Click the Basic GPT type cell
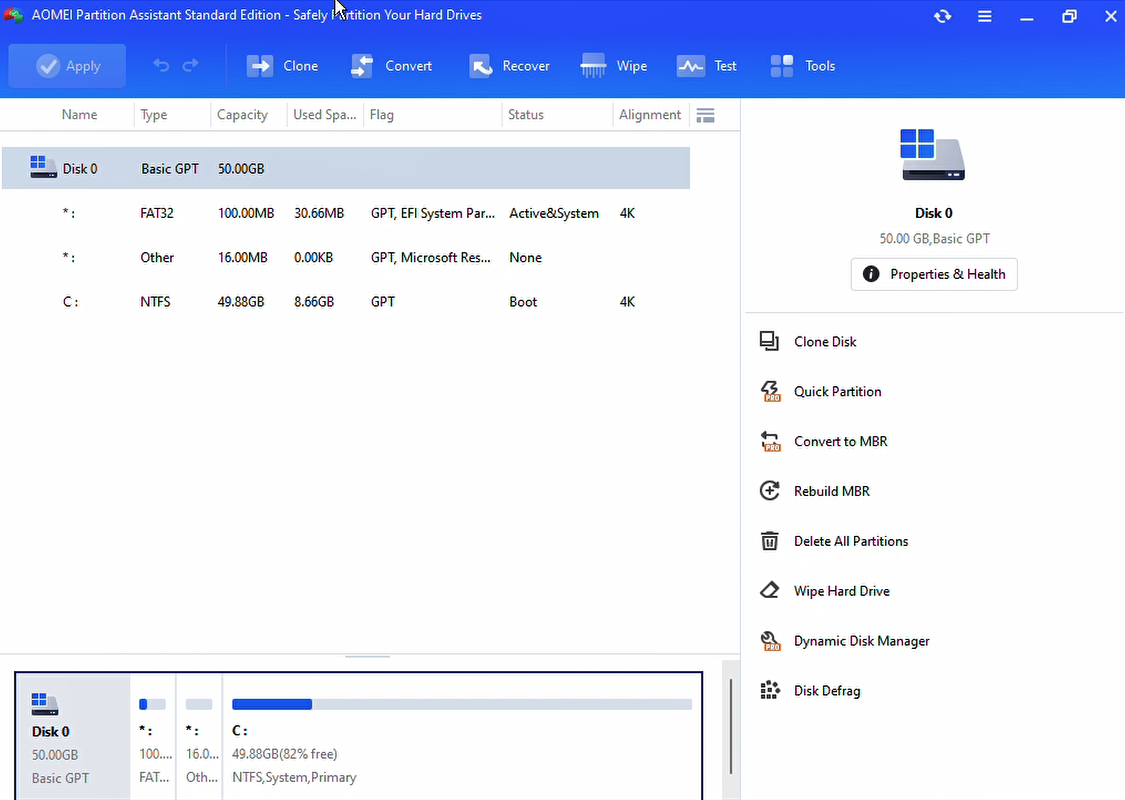Screen dimensions: 1125x800 (170, 169)
